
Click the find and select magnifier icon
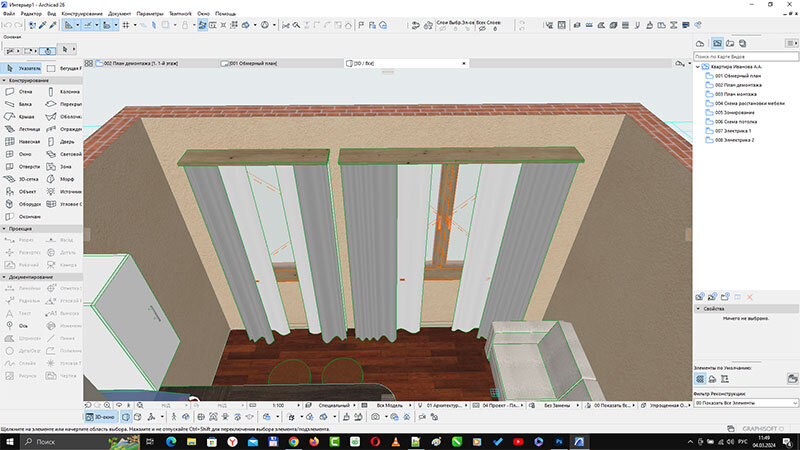coord(296,25)
